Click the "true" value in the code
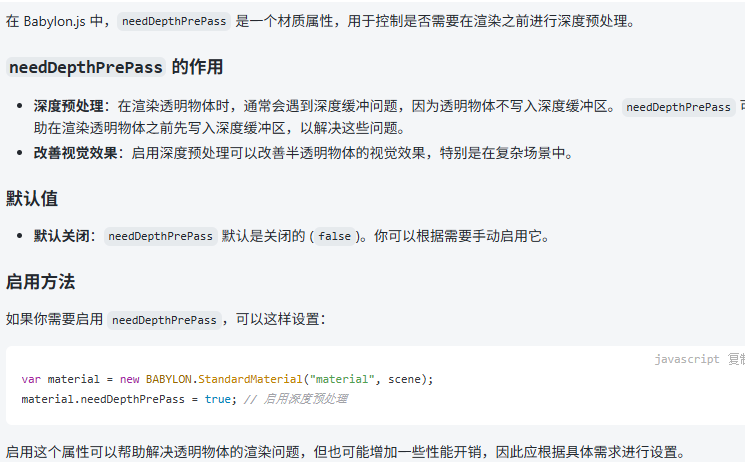This screenshot has height=462, width=745. point(218,399)
